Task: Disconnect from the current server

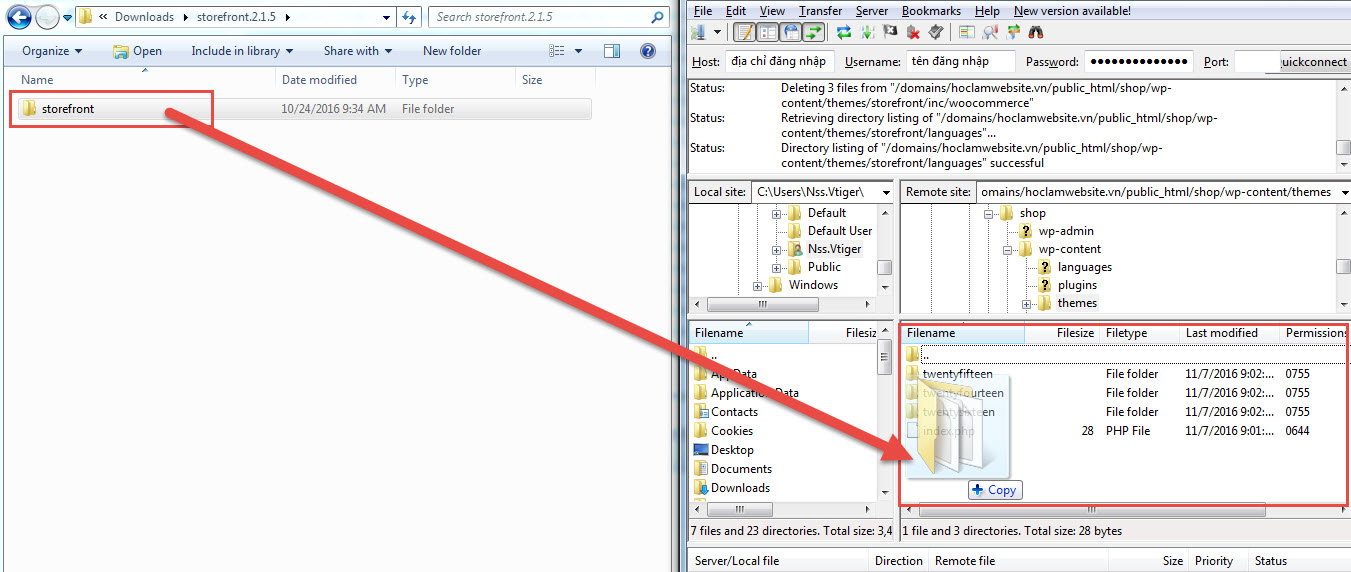Action: pos(913,32)
